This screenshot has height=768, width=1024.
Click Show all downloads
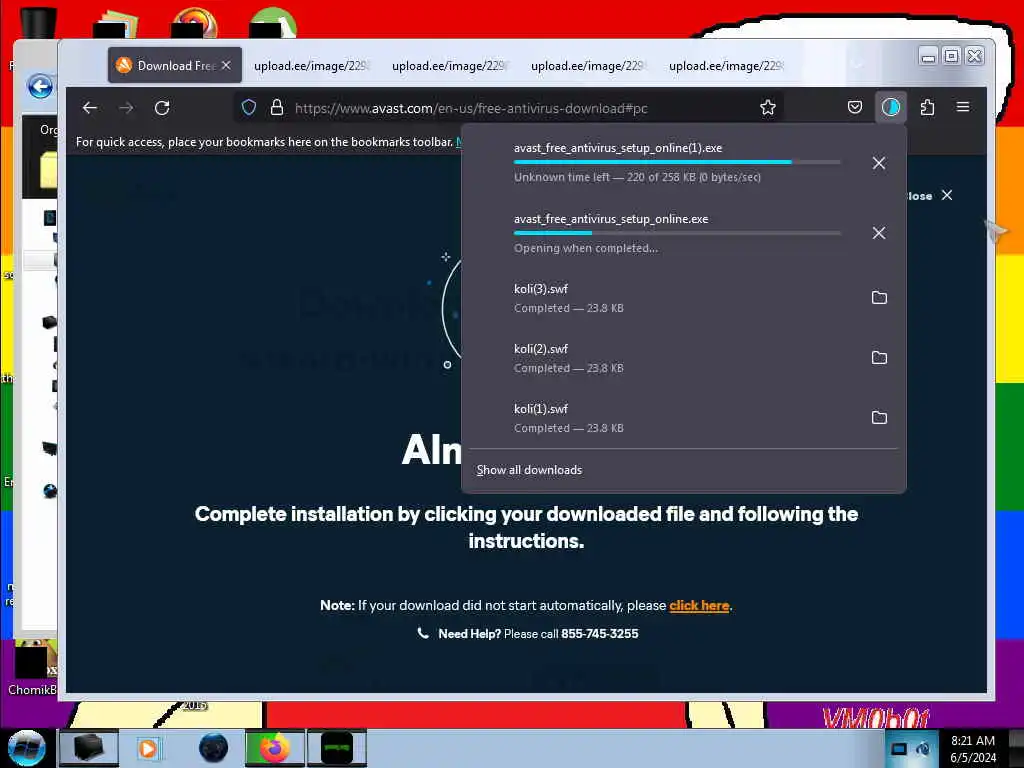tap(529, 470)
